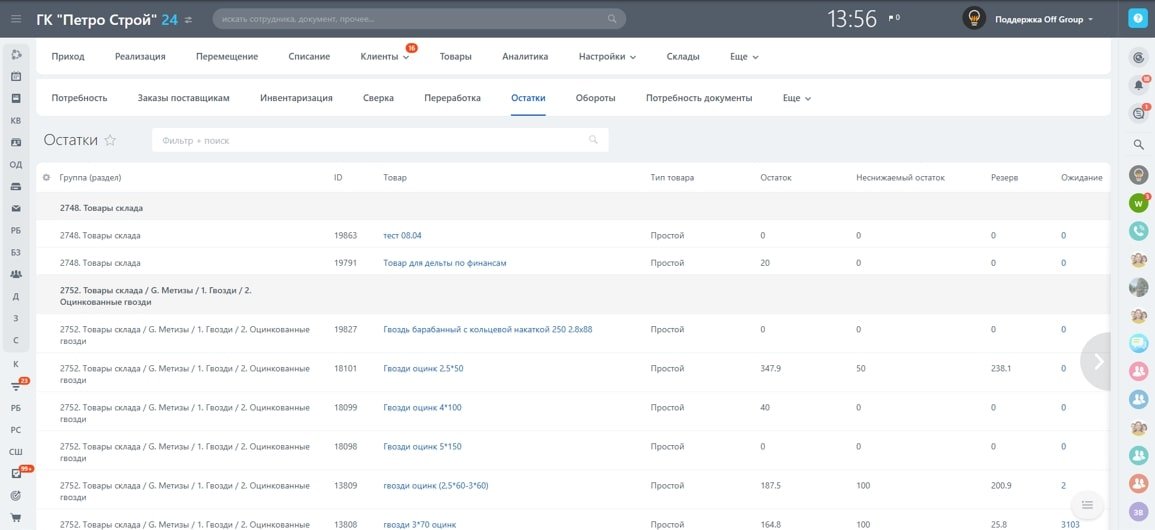Open the hamburger main menu
The width and height of the screenshot is (1155, 530).
pyautogui.click(x=16, y=19)
